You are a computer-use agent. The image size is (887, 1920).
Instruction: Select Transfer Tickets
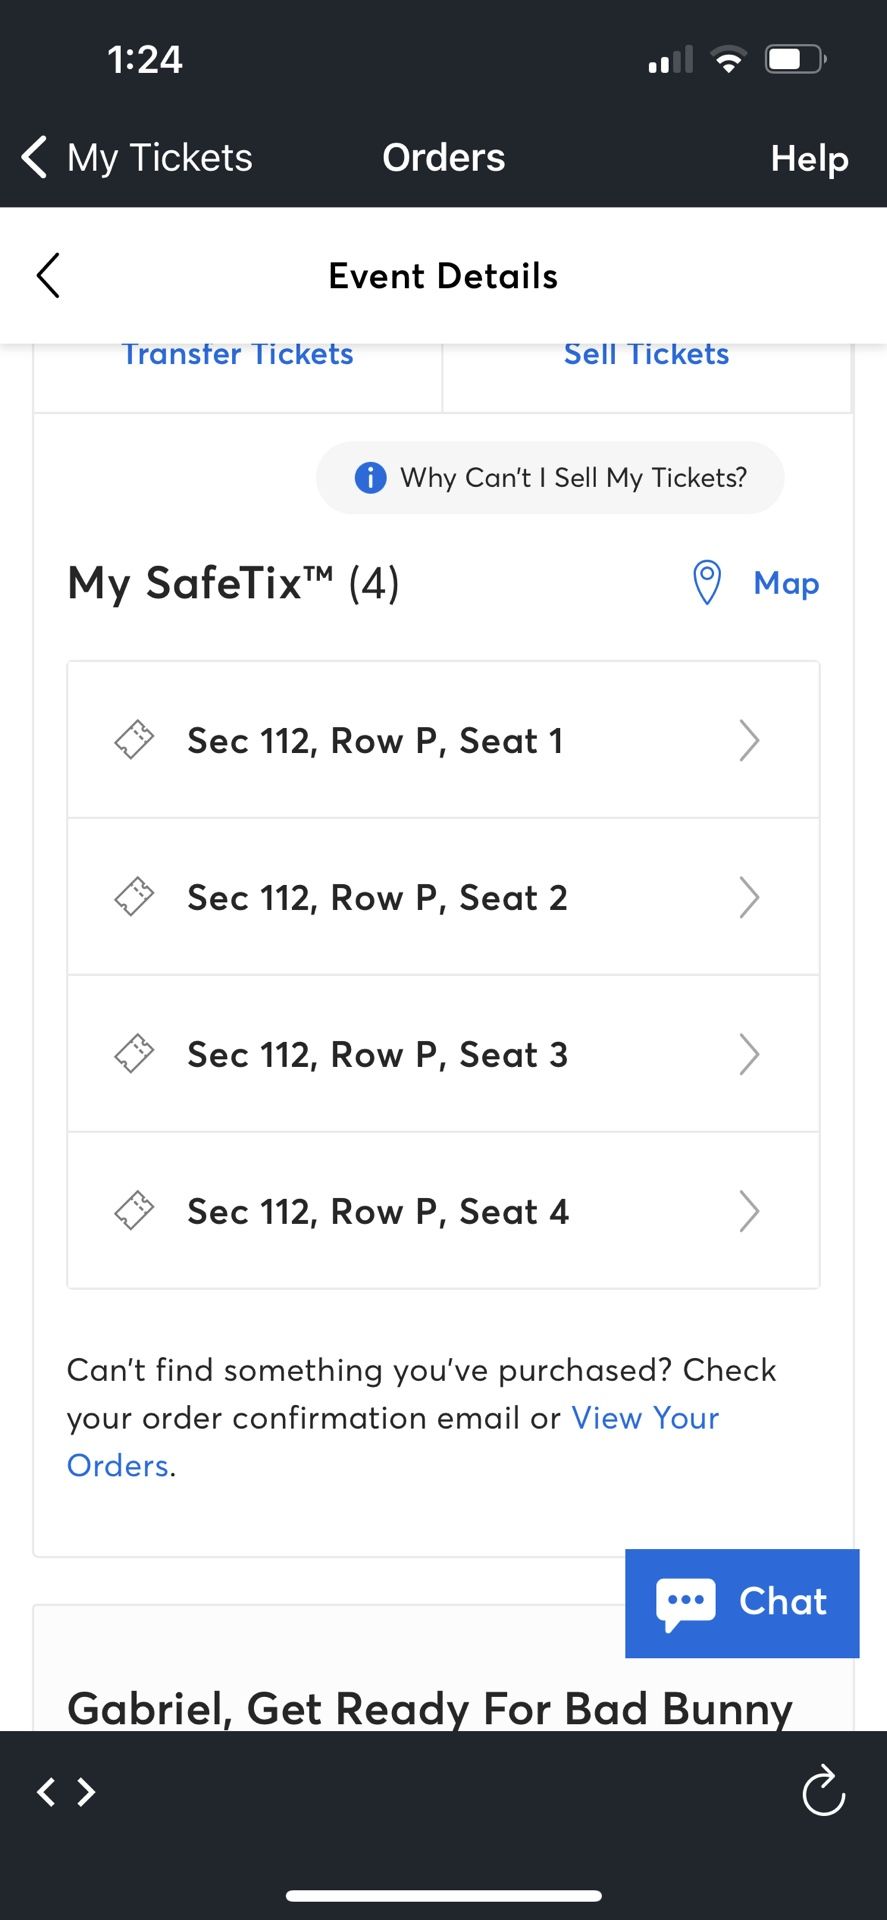(237, 354)
